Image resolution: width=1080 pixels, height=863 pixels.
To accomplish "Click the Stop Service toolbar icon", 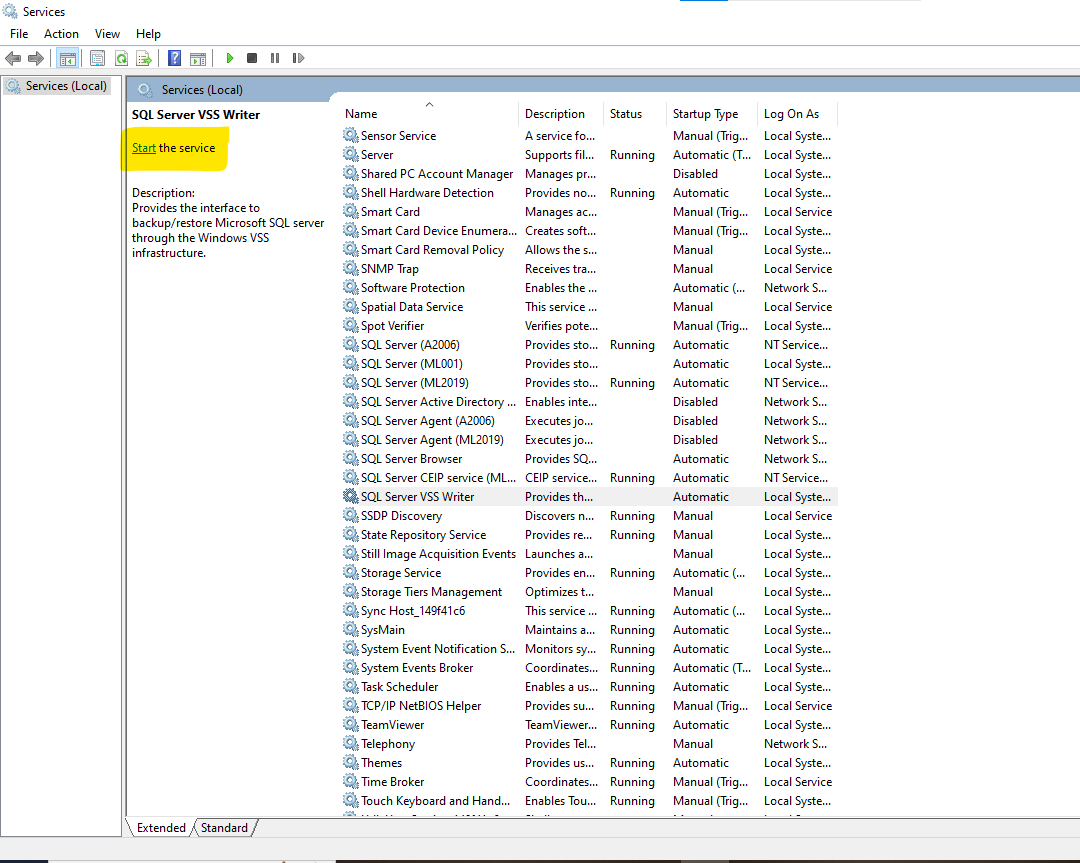I will click(252, 59).
